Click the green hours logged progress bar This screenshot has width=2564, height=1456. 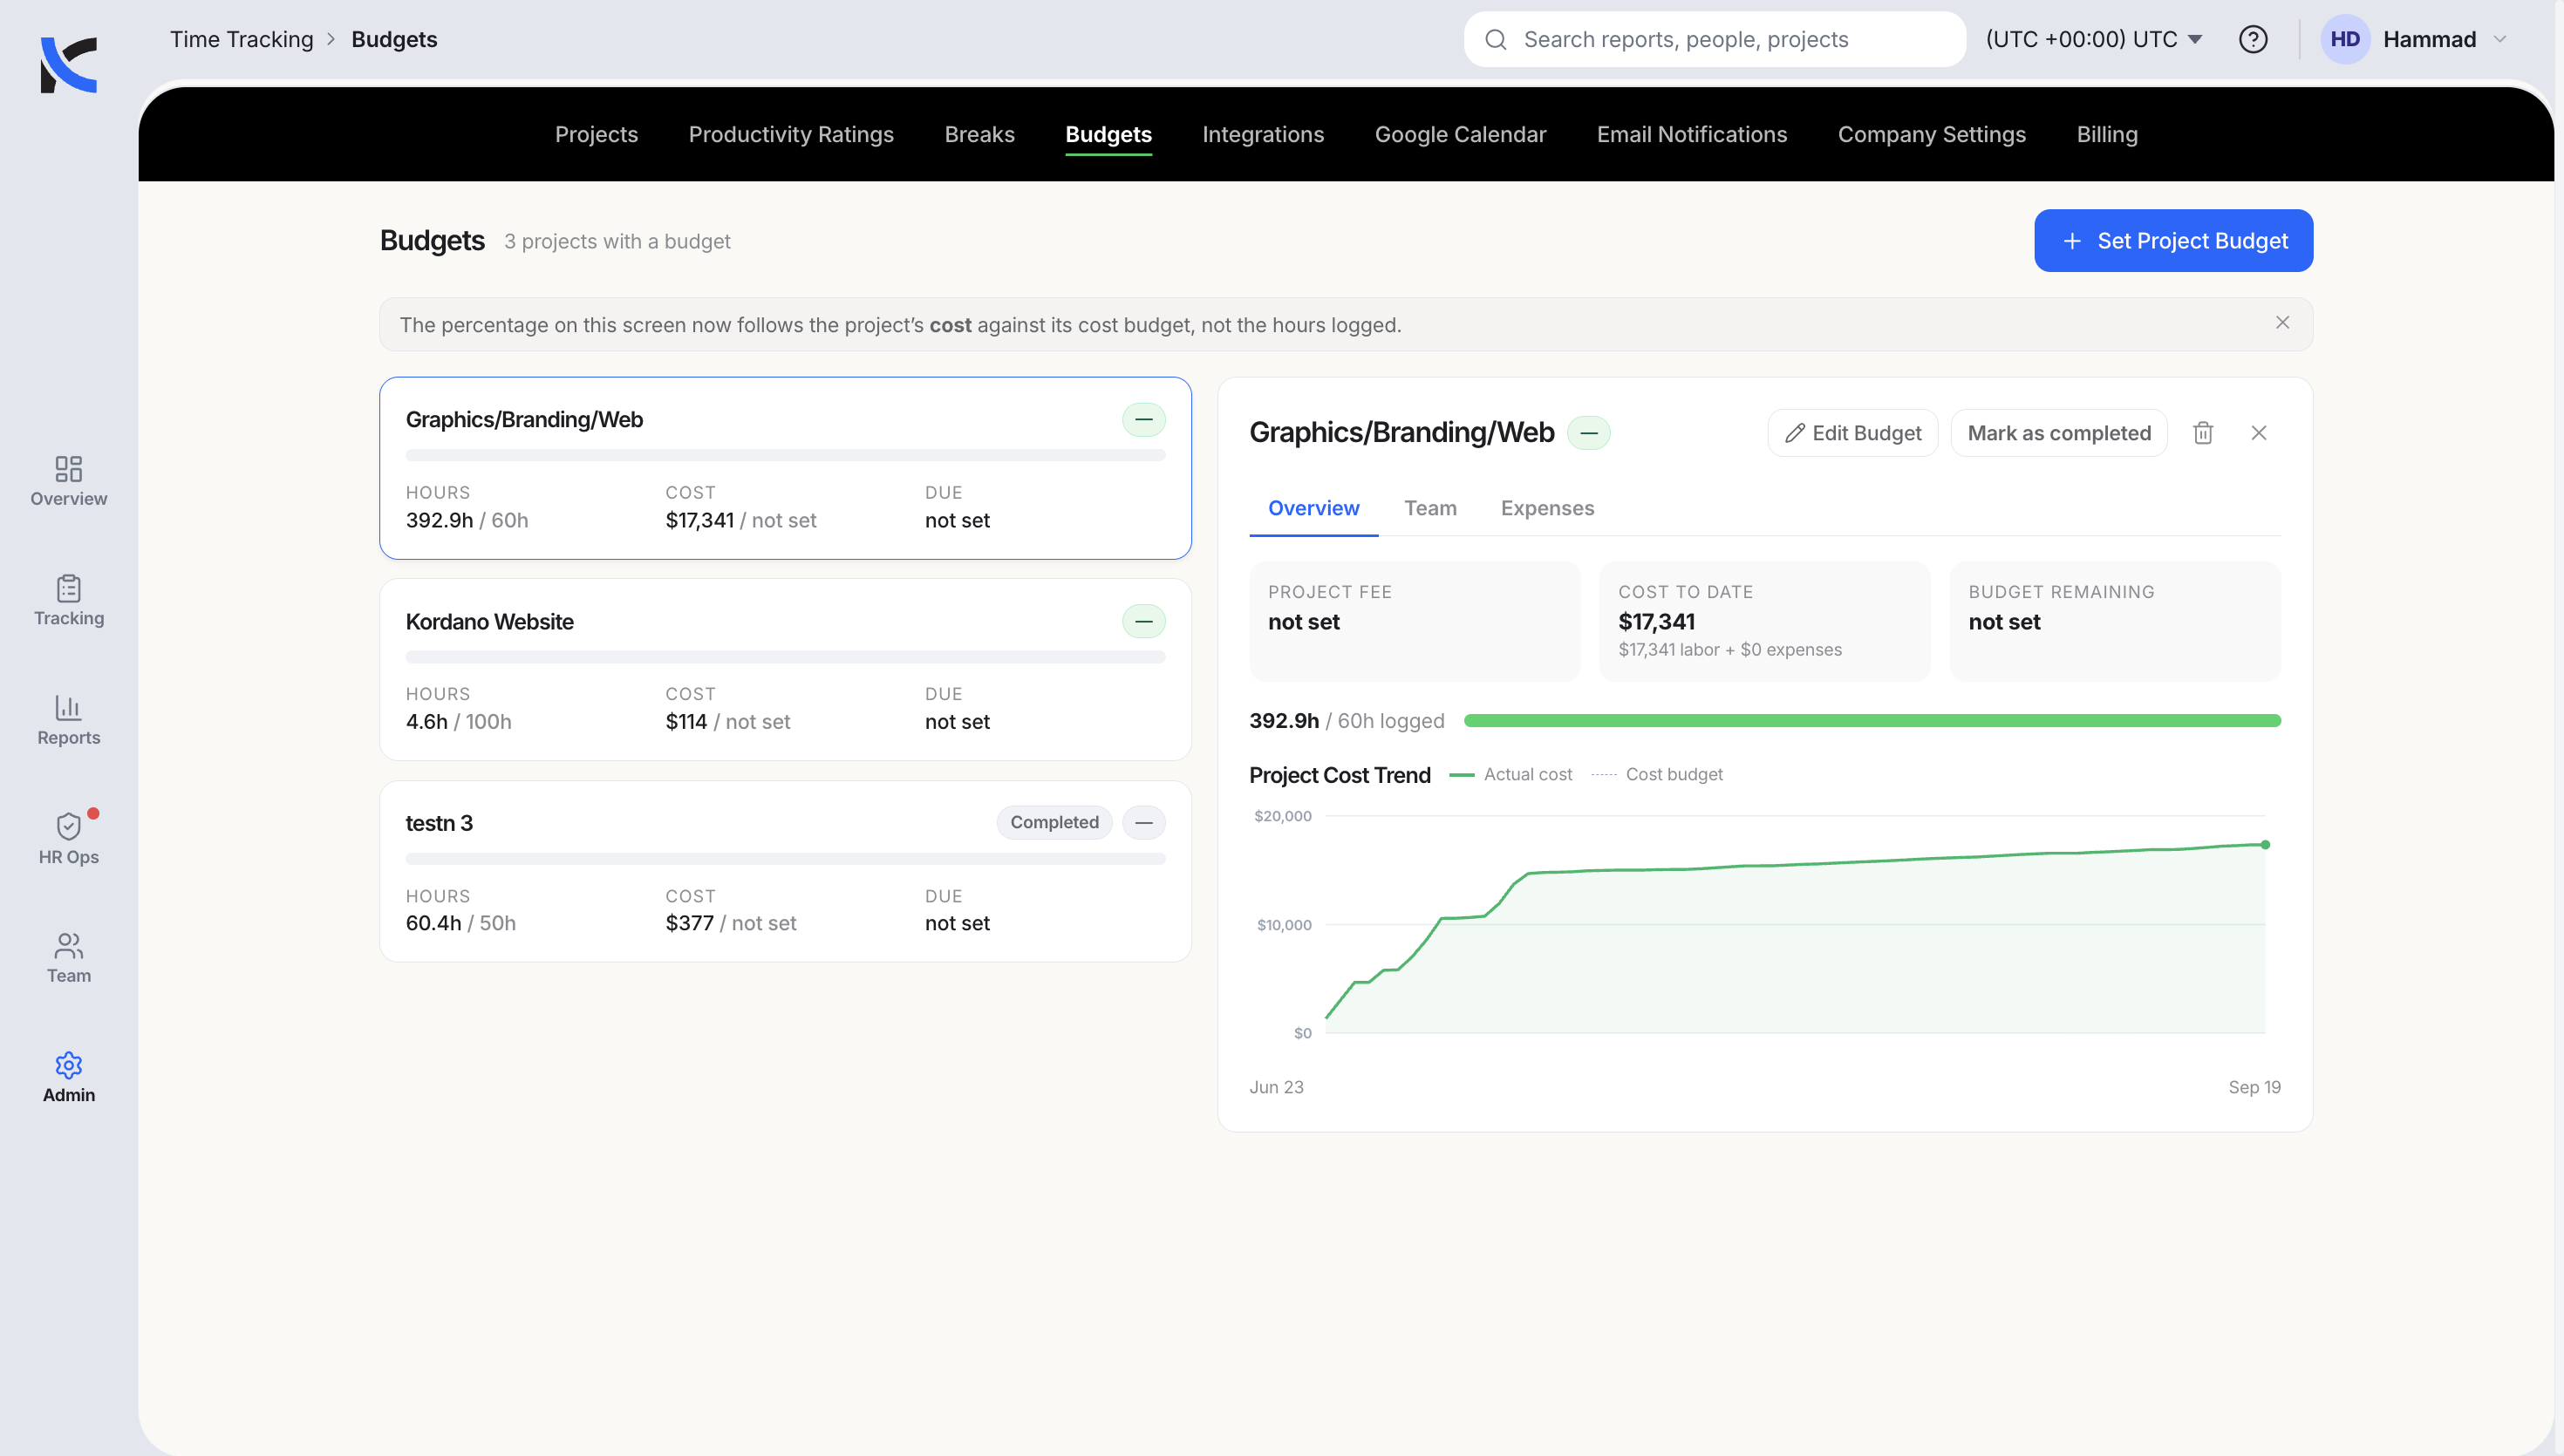1871,721
